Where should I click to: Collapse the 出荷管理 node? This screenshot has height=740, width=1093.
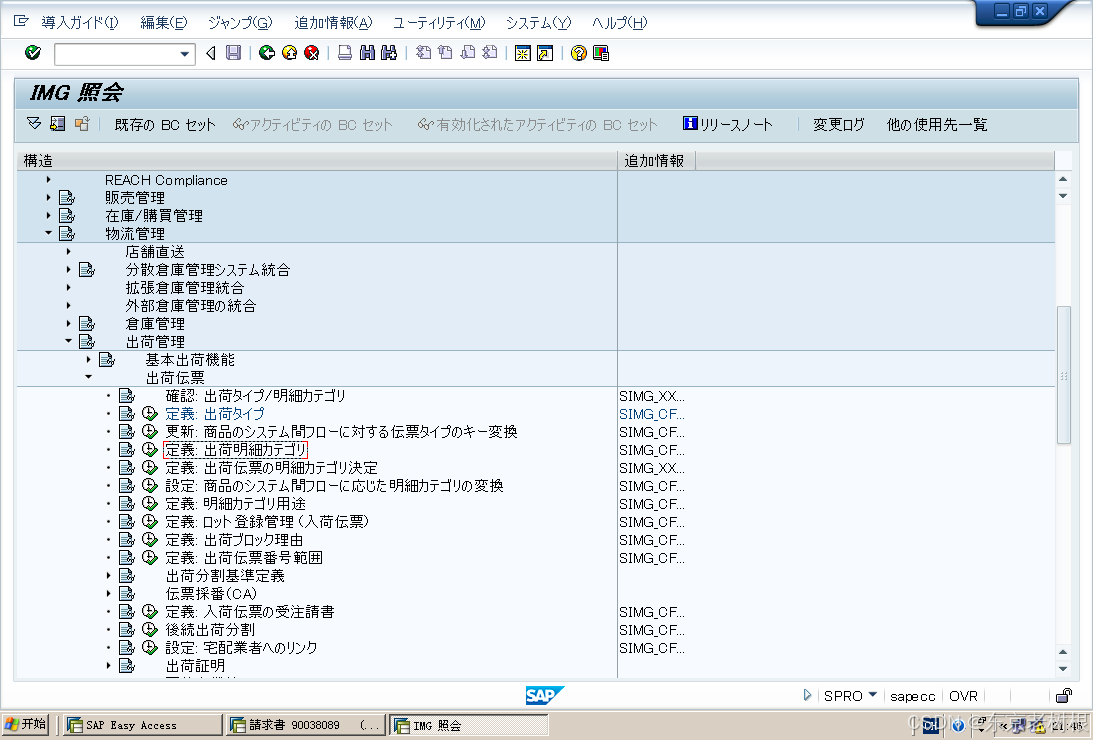coord(68,341)
